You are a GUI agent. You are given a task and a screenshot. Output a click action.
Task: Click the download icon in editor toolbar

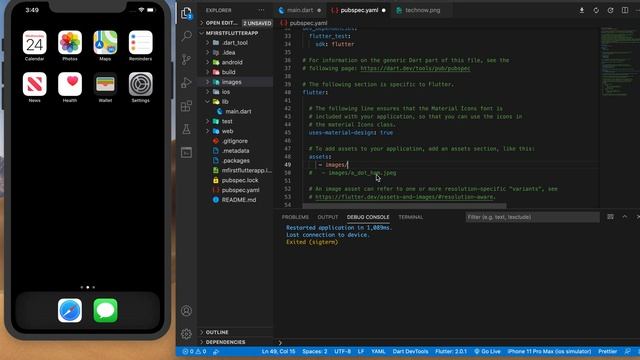pyautogui.click(x=582, y=10)
